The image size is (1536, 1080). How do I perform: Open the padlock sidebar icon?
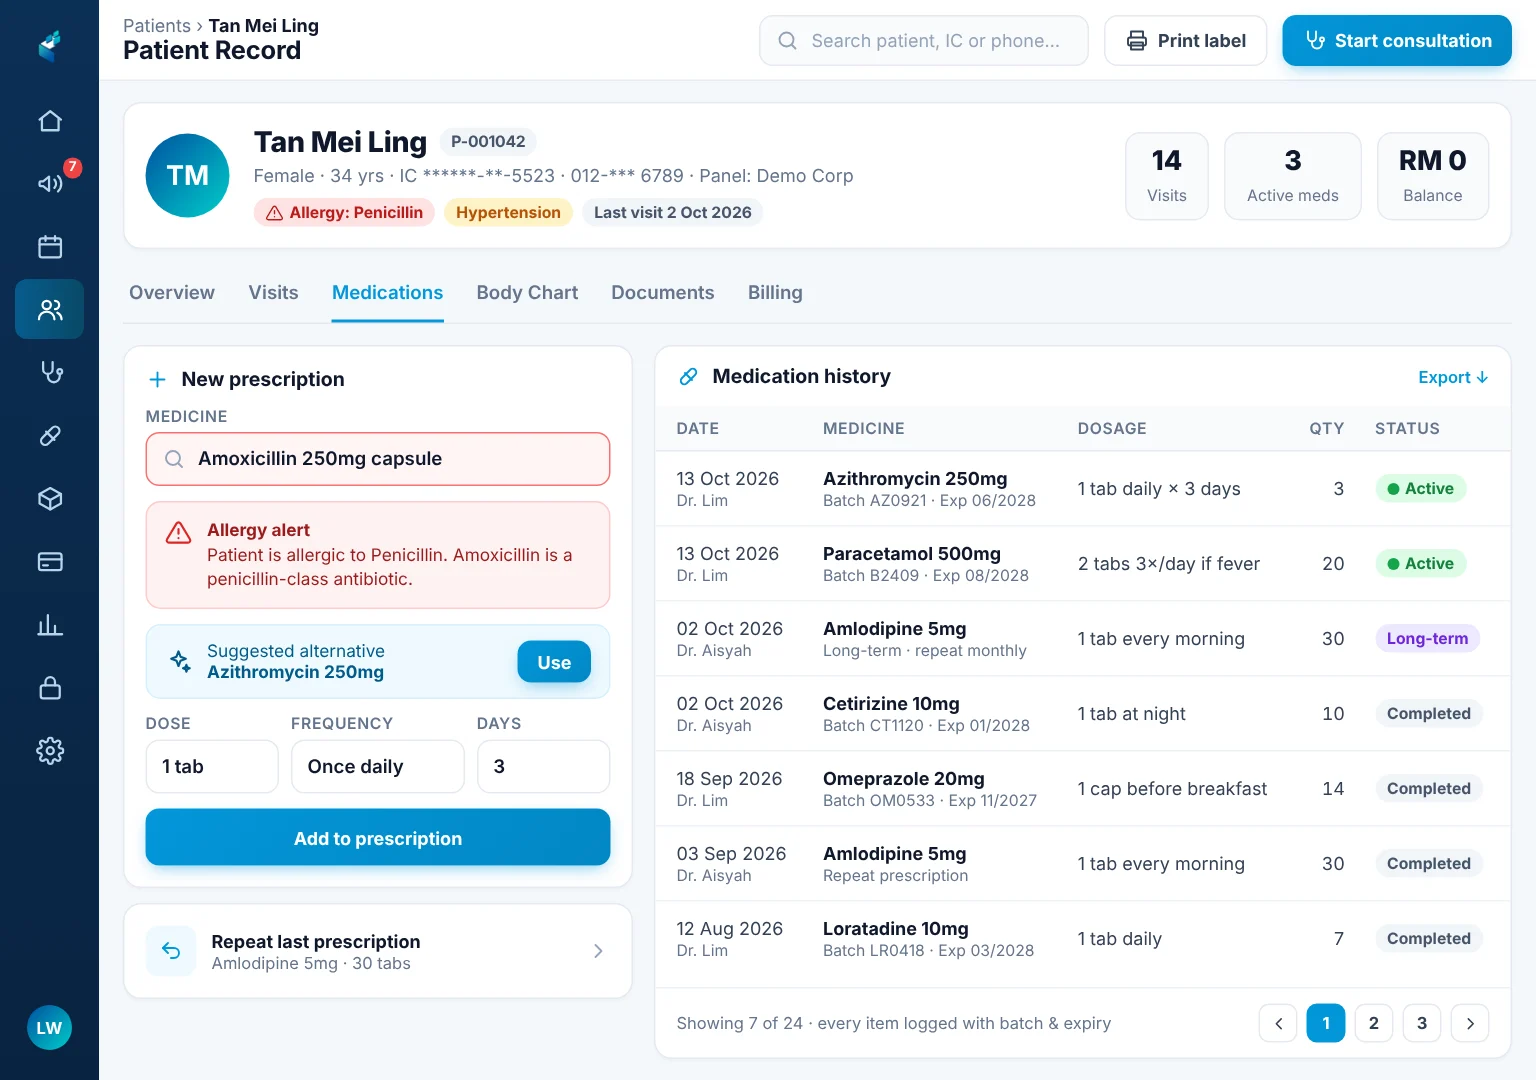(x=50, y=687)
